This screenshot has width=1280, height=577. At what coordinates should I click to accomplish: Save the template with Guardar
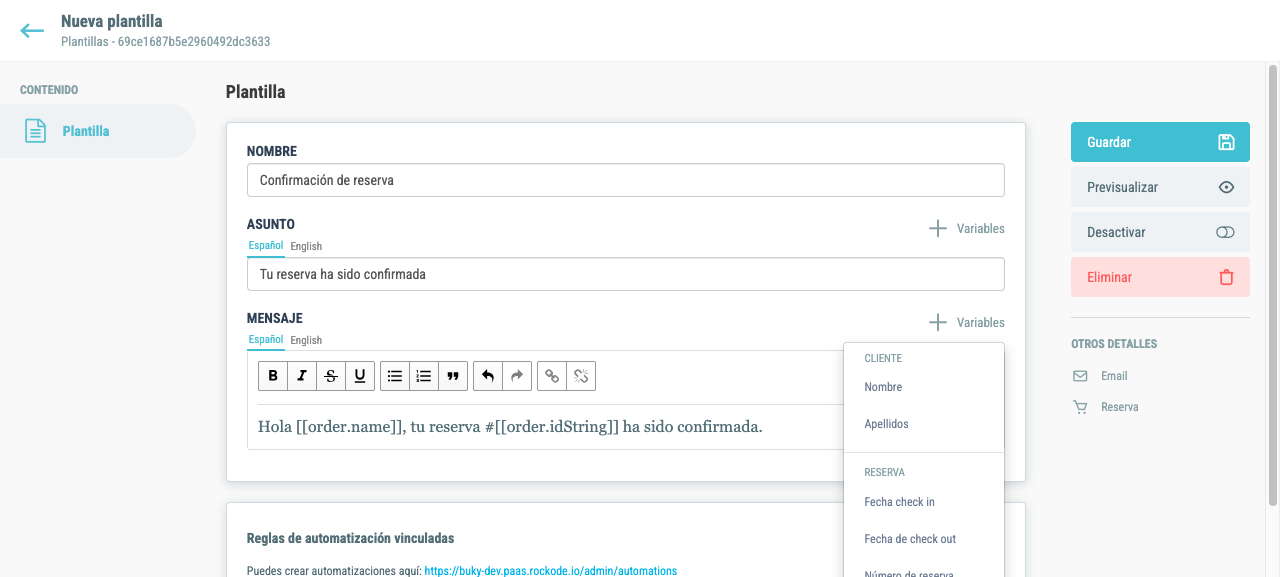click(1160, 142)
